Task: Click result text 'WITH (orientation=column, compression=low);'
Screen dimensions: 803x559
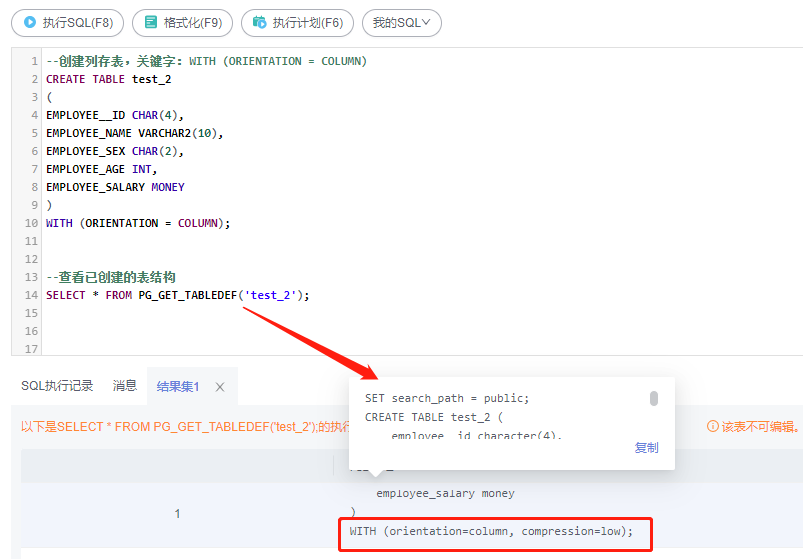Action: 491,531
